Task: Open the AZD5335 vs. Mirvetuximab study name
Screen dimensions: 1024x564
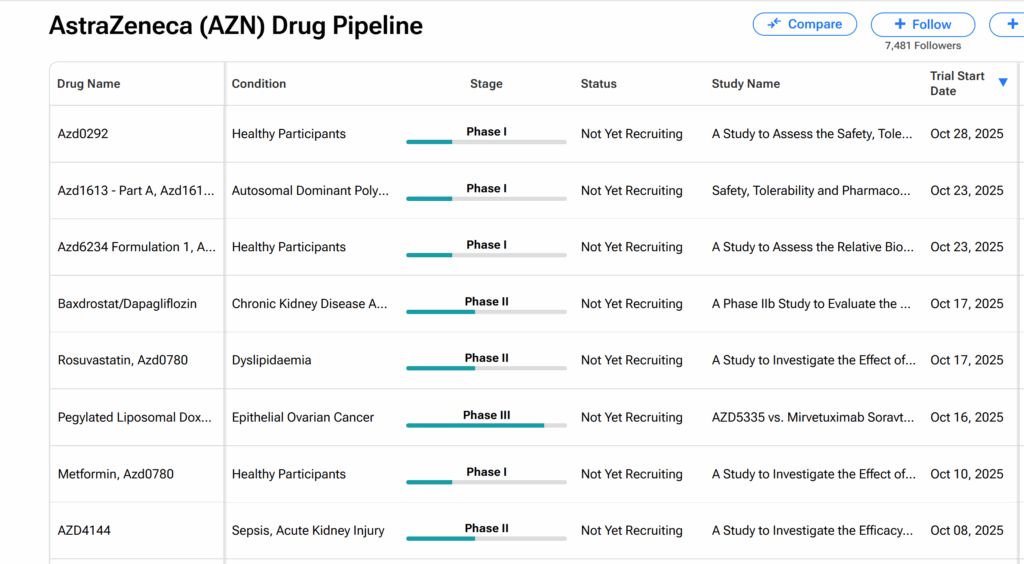Action: coord(812,418)
